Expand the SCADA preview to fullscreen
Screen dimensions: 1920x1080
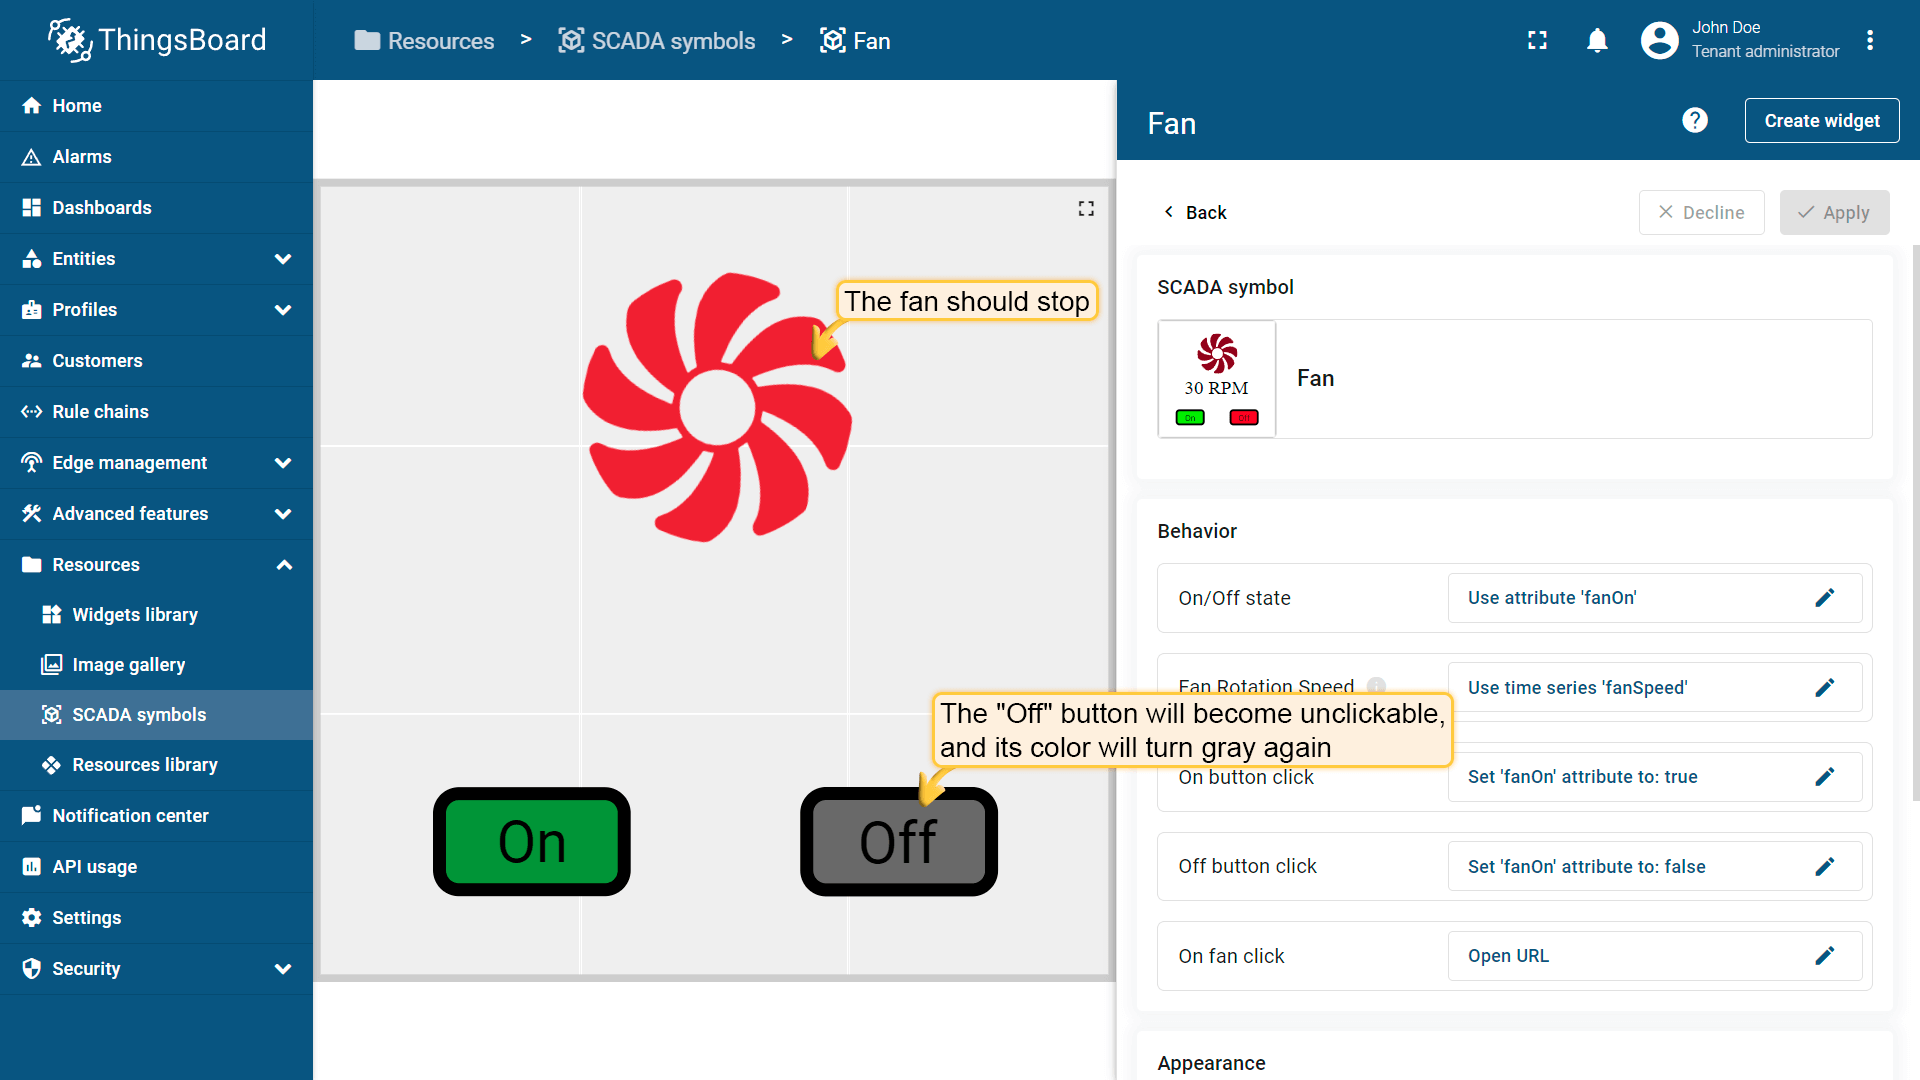(1086, 208)
